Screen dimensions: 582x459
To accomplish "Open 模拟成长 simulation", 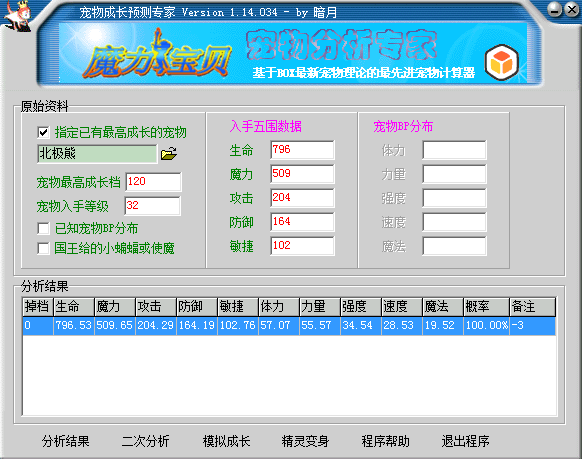I will (x=226, y=441).
